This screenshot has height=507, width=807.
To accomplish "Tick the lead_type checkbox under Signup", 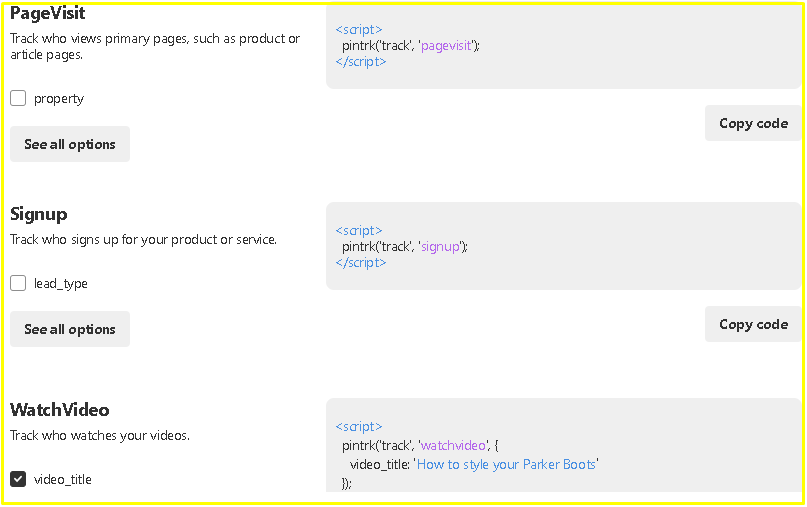I will (18, 283).
